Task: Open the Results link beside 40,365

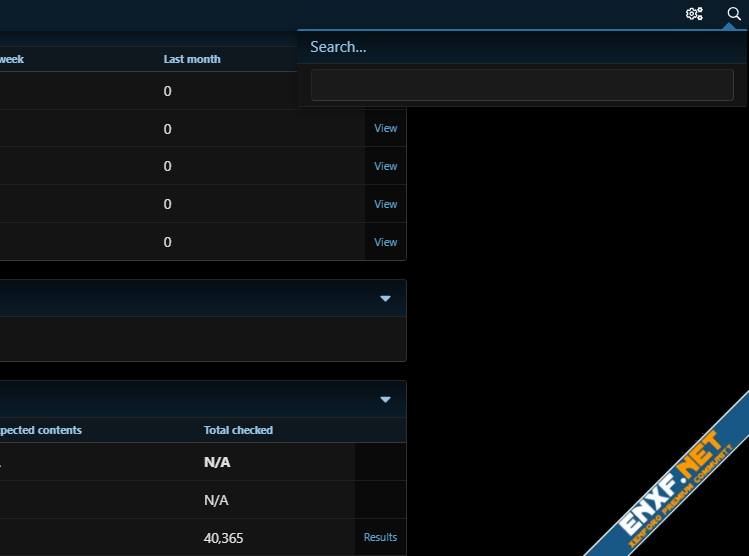Action: [x=380, y=537]
